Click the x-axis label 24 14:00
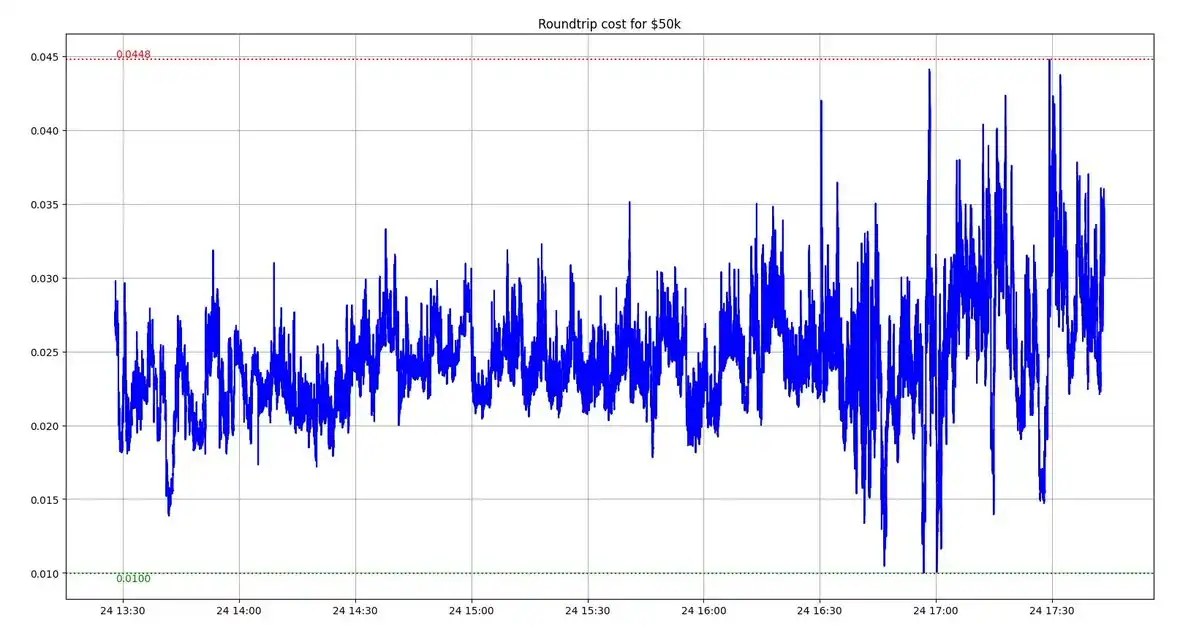Viewport: 1199px width, 634px height. (239, 610)
